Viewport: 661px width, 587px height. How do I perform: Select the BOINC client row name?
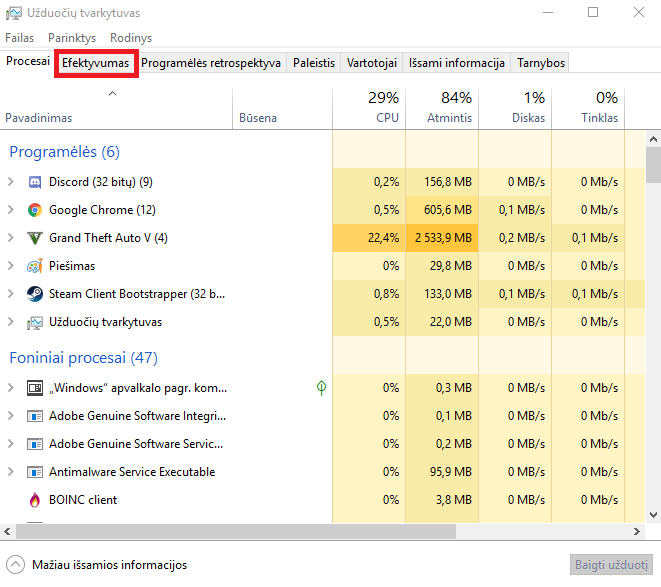[83, 500]
